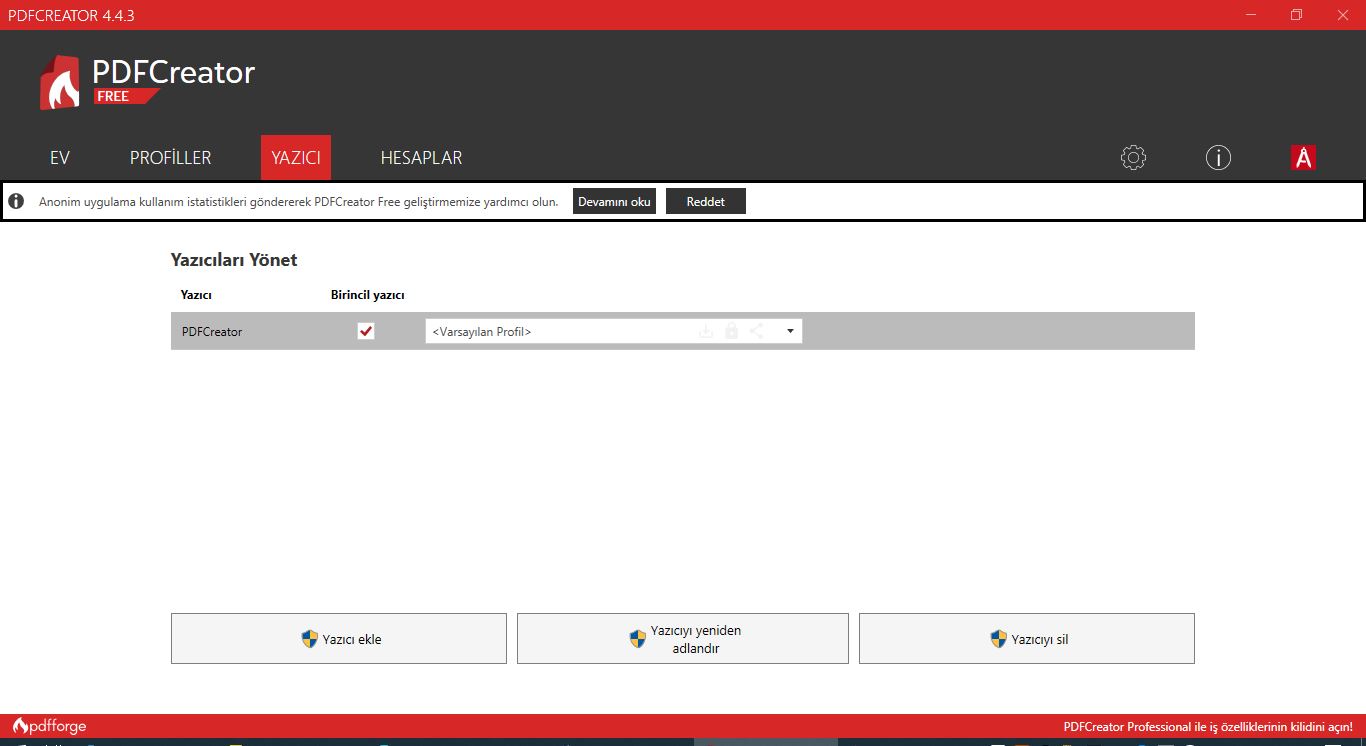The image size is (1366, 746).
Task: Select the PDFCreator printer row name
Action: 212,332
